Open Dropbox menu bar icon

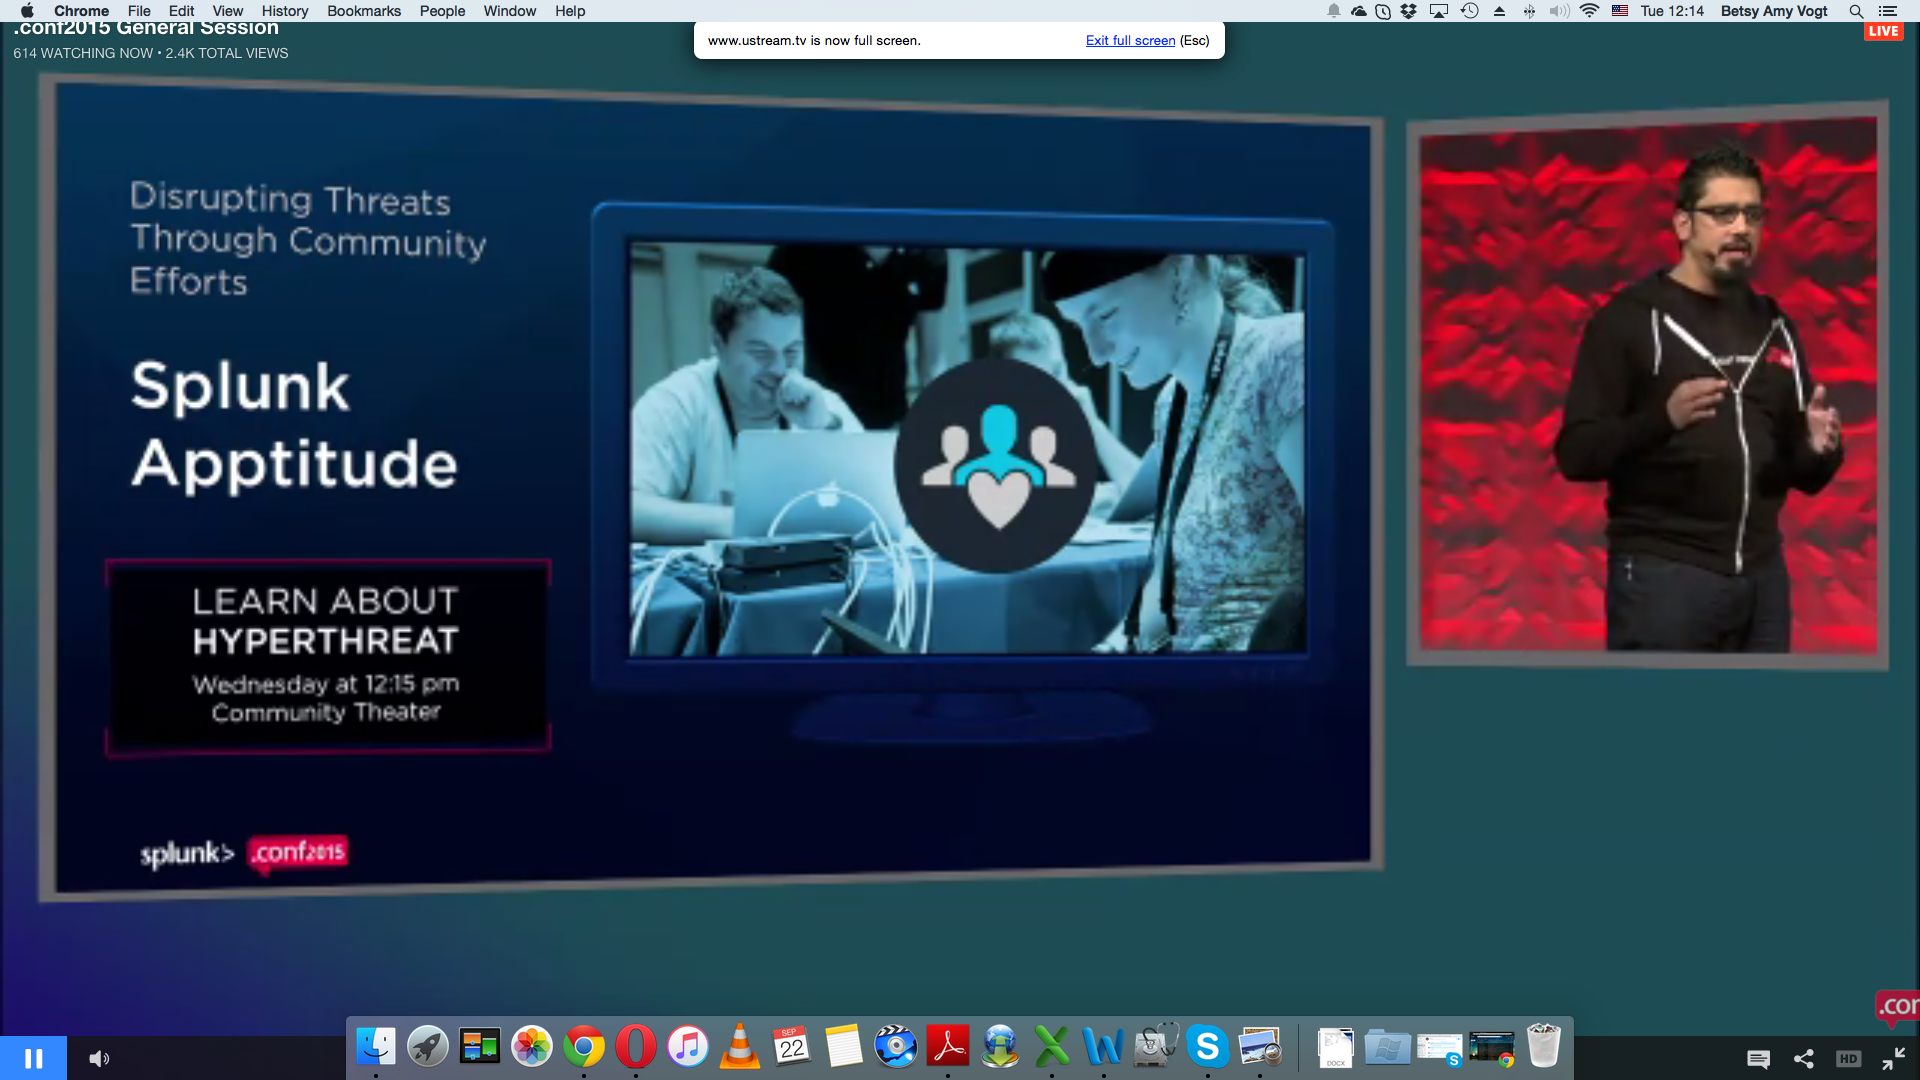(1409, 11)
